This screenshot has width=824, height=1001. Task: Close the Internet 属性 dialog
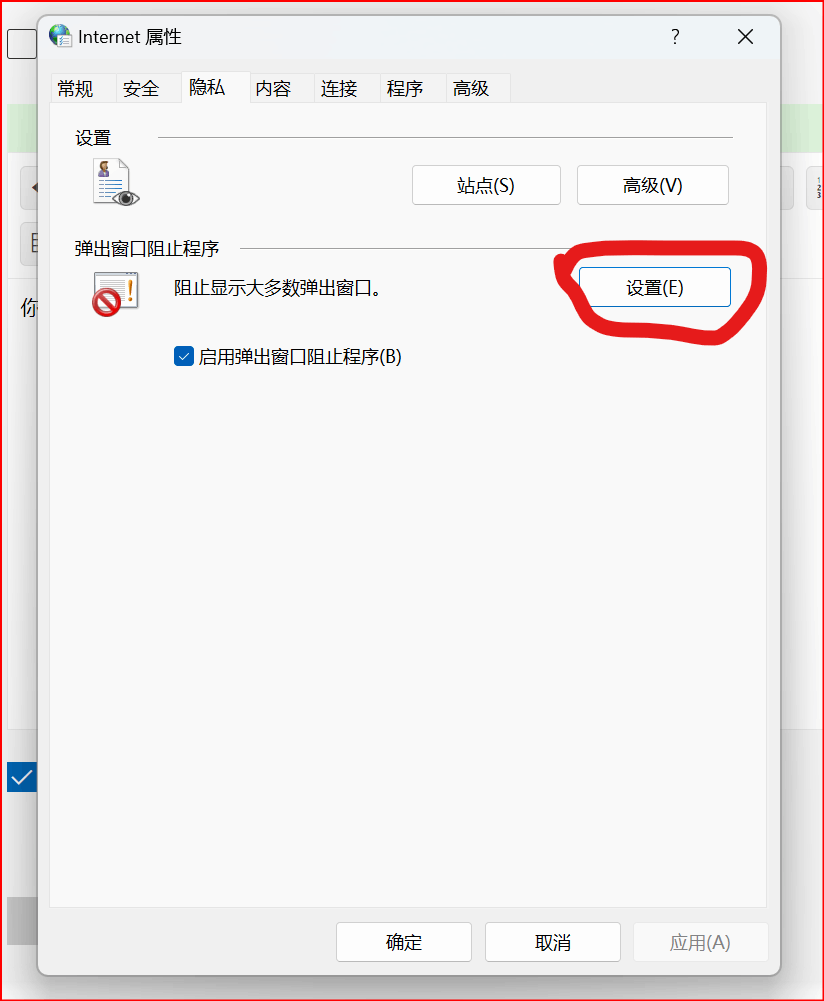click(745, 36)
